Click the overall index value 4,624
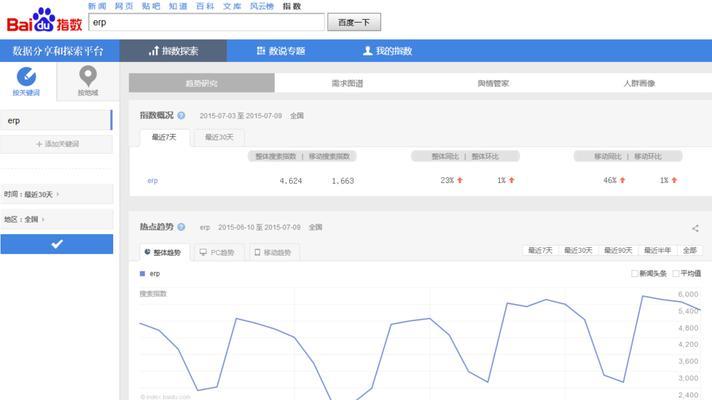The width and height of the screenshot is (712, 400). pos(291,181)
